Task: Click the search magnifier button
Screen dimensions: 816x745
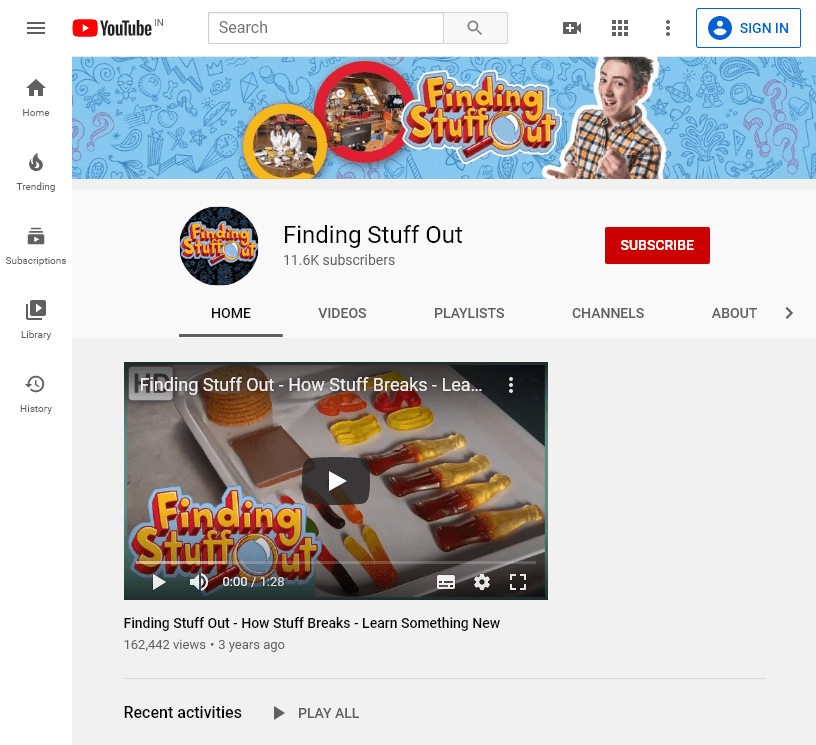Action: (x=475, y=28)
